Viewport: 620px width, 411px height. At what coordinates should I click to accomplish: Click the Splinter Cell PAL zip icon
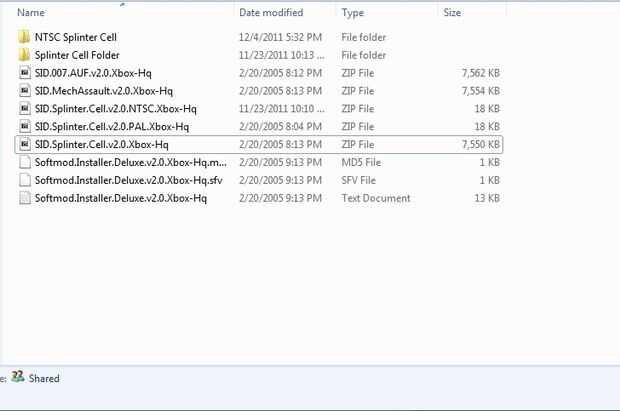[x=25, y=127]
